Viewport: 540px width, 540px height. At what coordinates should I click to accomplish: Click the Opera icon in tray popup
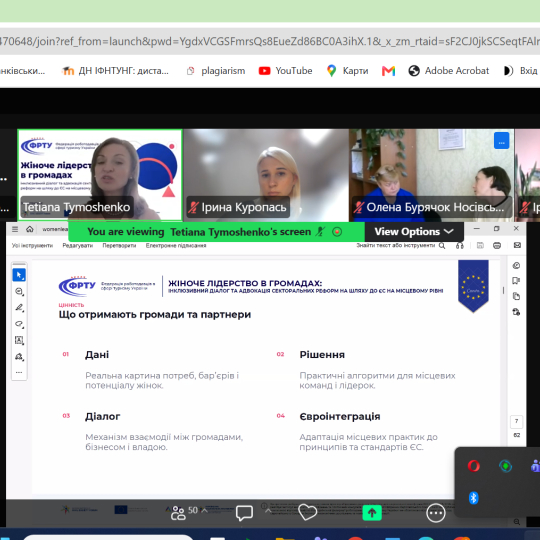(474, 466)
